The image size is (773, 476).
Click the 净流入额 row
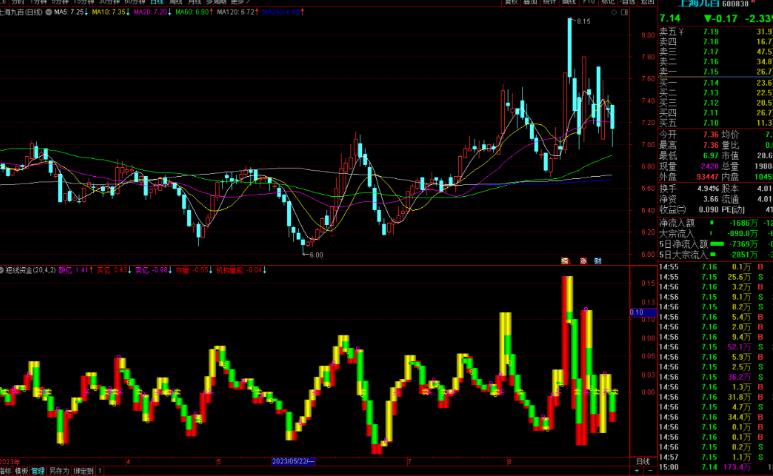(x=716, y=223)
